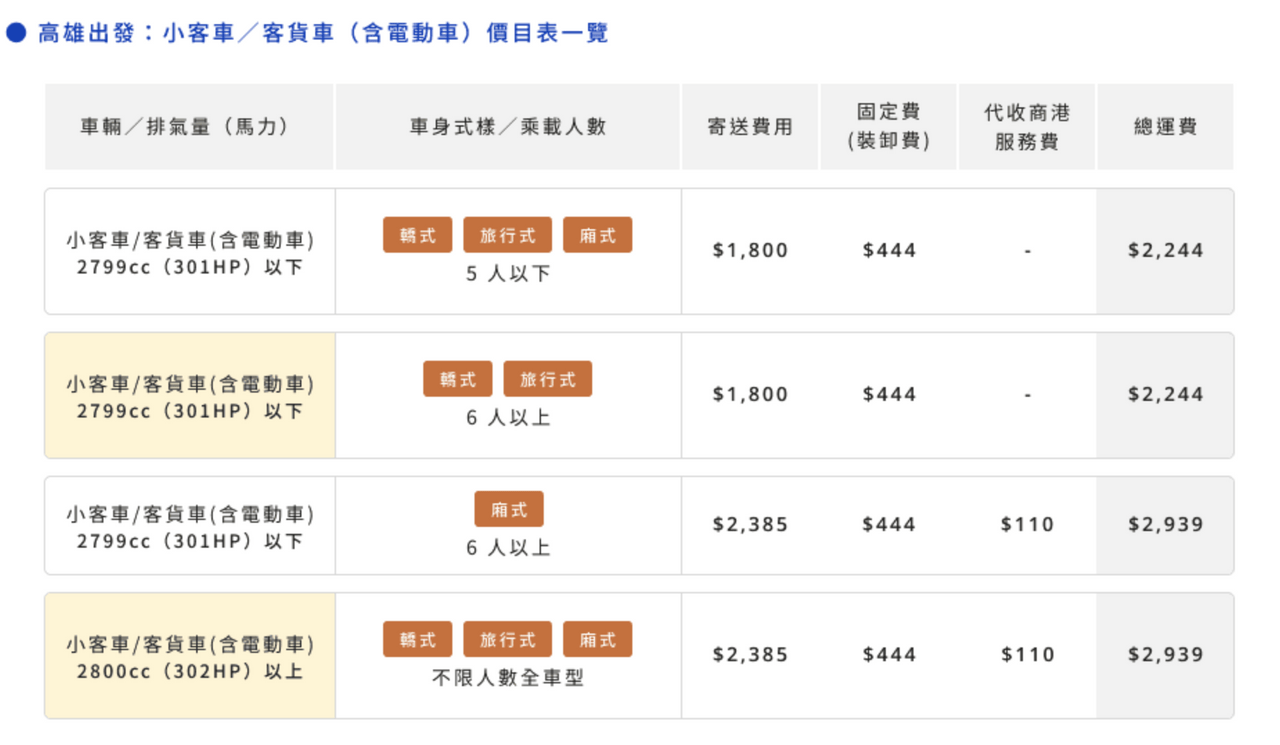This screenshot has width=1280, height=745.
Task: Click the 5 人以下 text
Action: (x=508, y=274)
